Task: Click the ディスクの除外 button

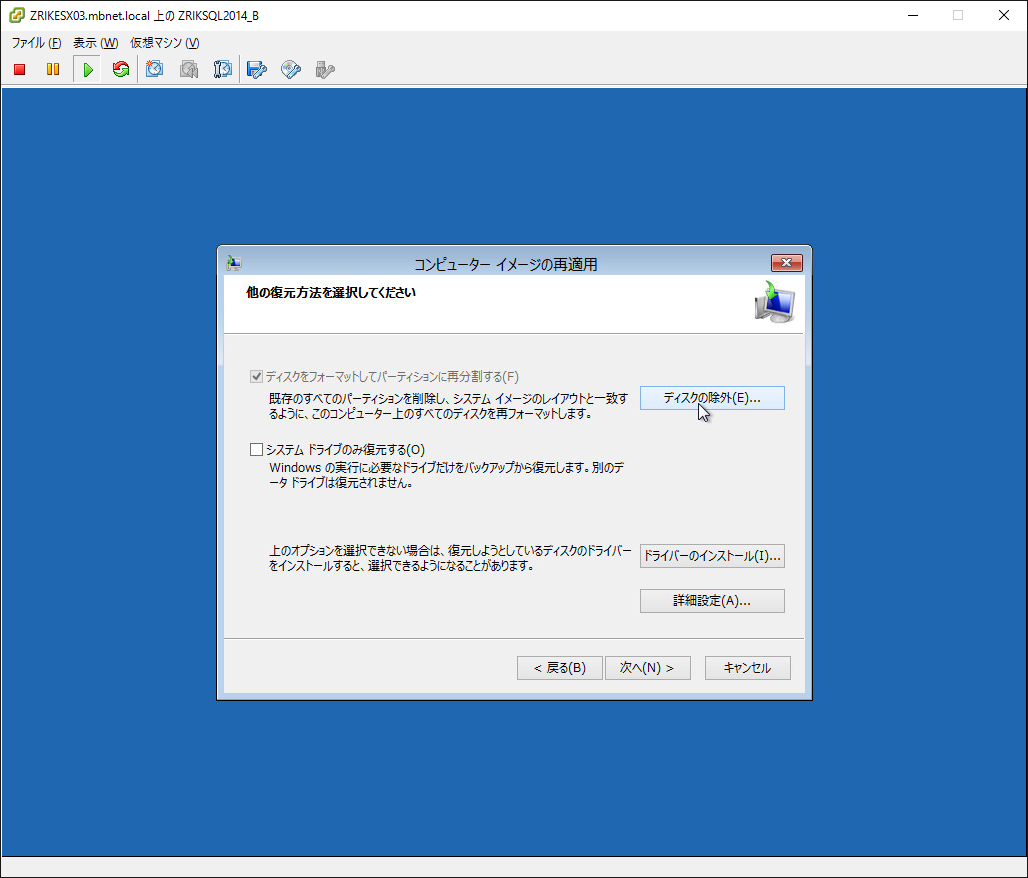Action: [712, 398]
